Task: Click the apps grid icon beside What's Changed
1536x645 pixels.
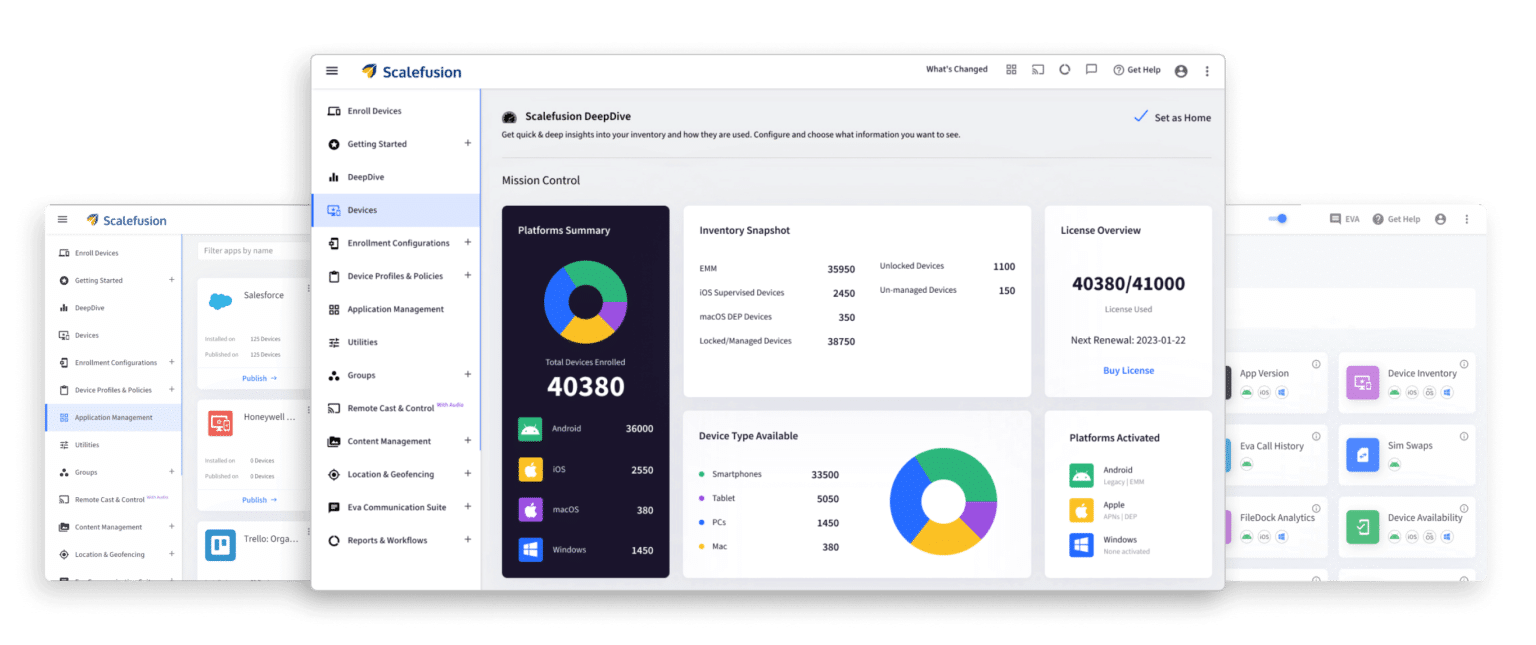Action: [1011, 69]
